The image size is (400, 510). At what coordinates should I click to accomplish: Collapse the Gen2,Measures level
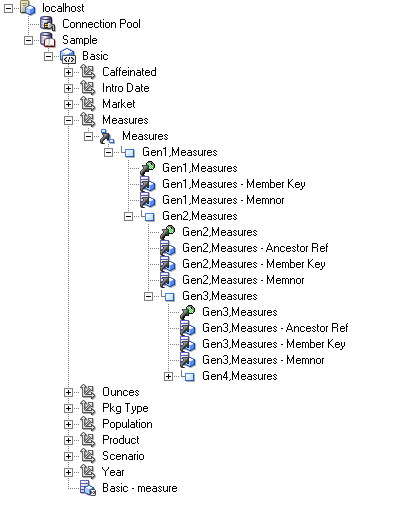point(128,216)
